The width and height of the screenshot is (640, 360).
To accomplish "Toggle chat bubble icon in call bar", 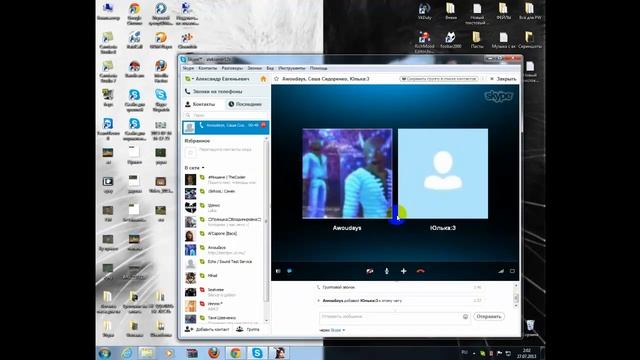I will 289,271.
